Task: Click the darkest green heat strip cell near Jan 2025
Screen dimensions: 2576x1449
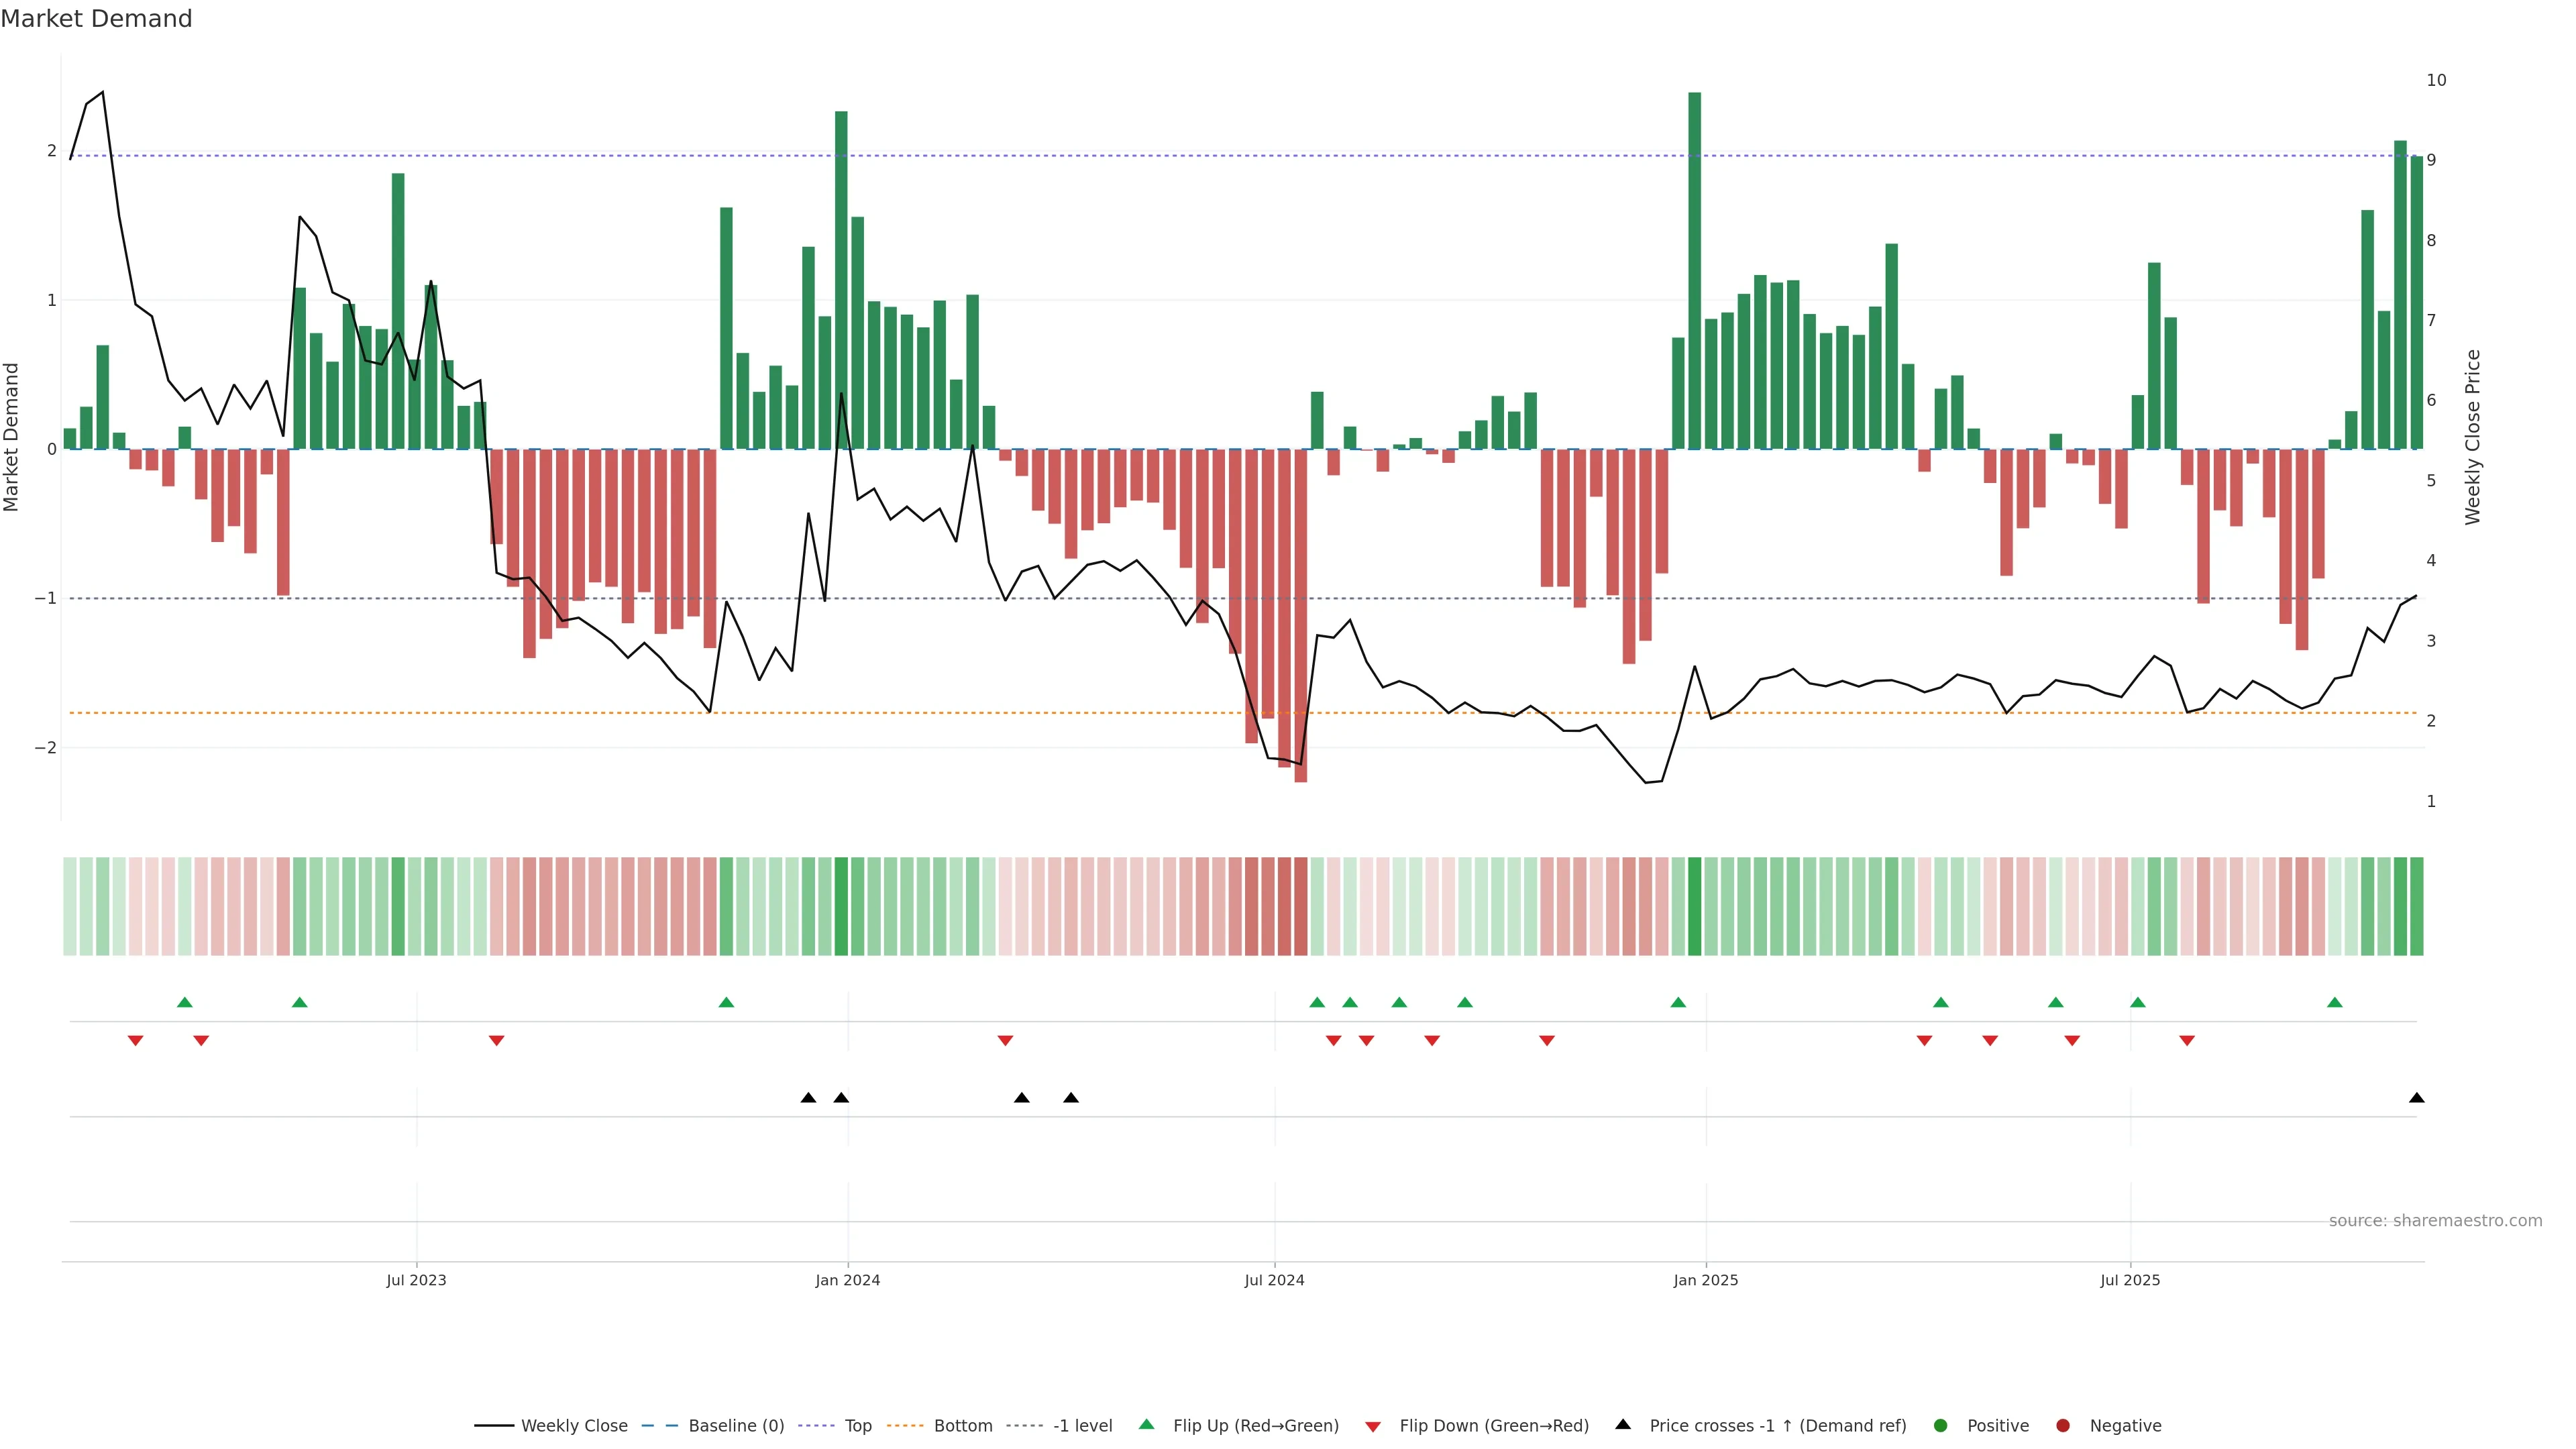Action: [1694, 906]
